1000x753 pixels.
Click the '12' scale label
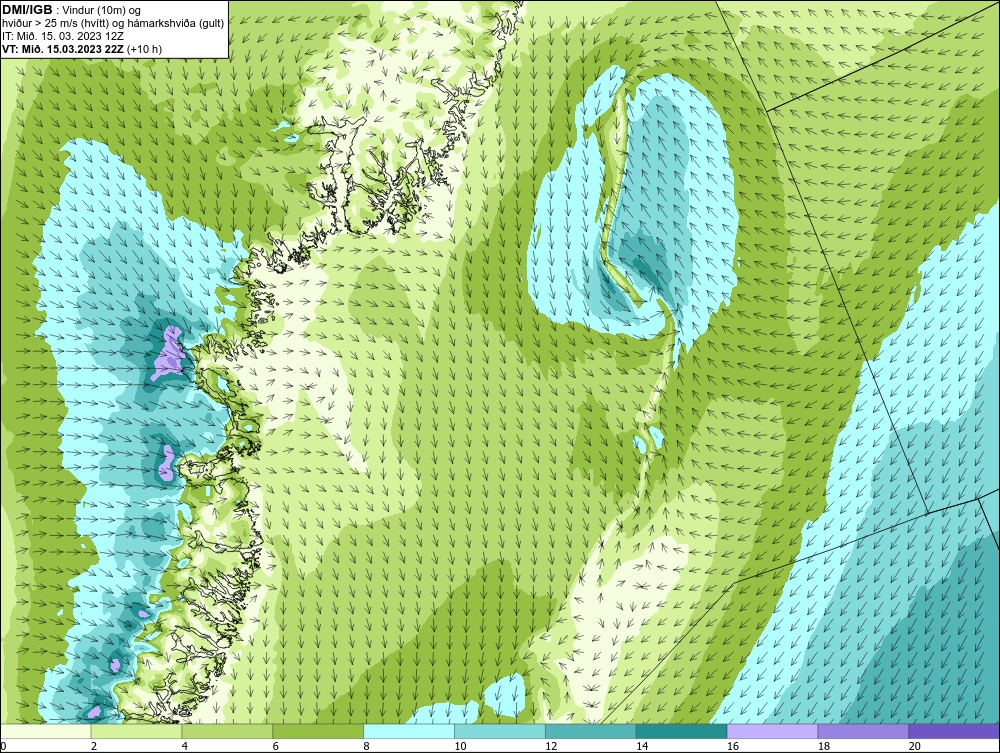click(551, 746)
